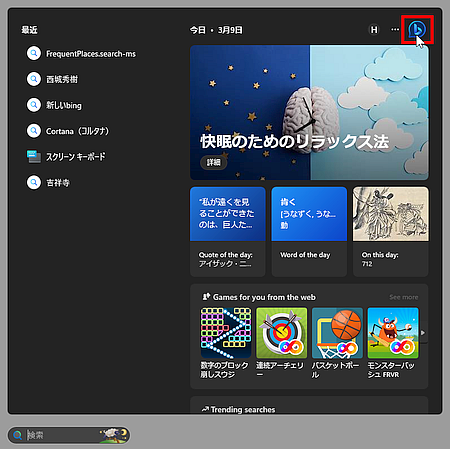Select recent search Cortana (コルタナ) text
Viewport: 450px width, 449px height.
point(77,131)
